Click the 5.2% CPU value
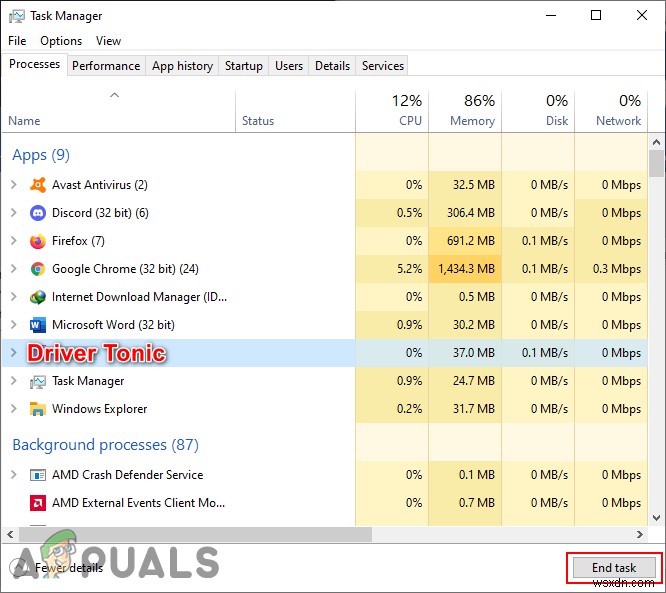Screen dimensions: 666x593 pyautogui.click(x=409, y=269)
